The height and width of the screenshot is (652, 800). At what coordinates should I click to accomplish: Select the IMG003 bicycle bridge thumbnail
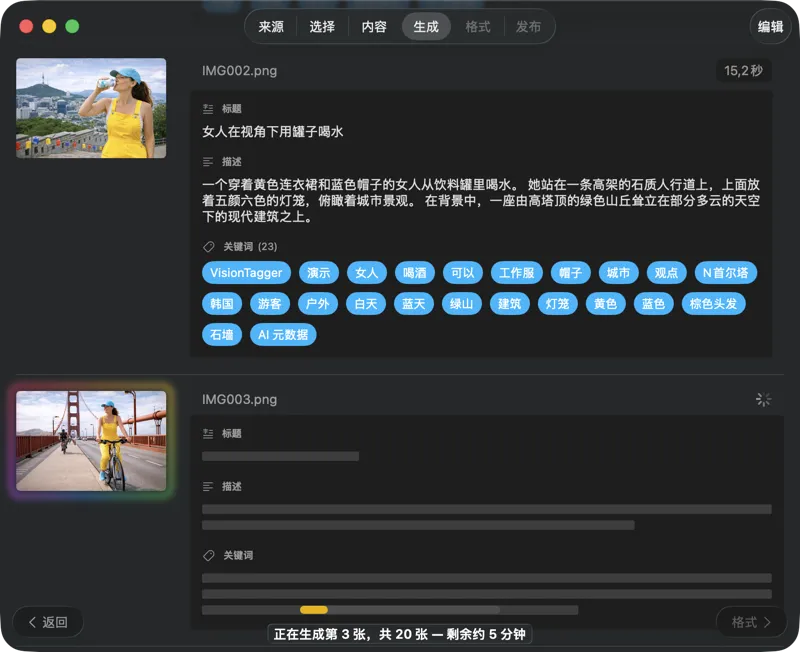pyautogui.click(x=91, y=441)
